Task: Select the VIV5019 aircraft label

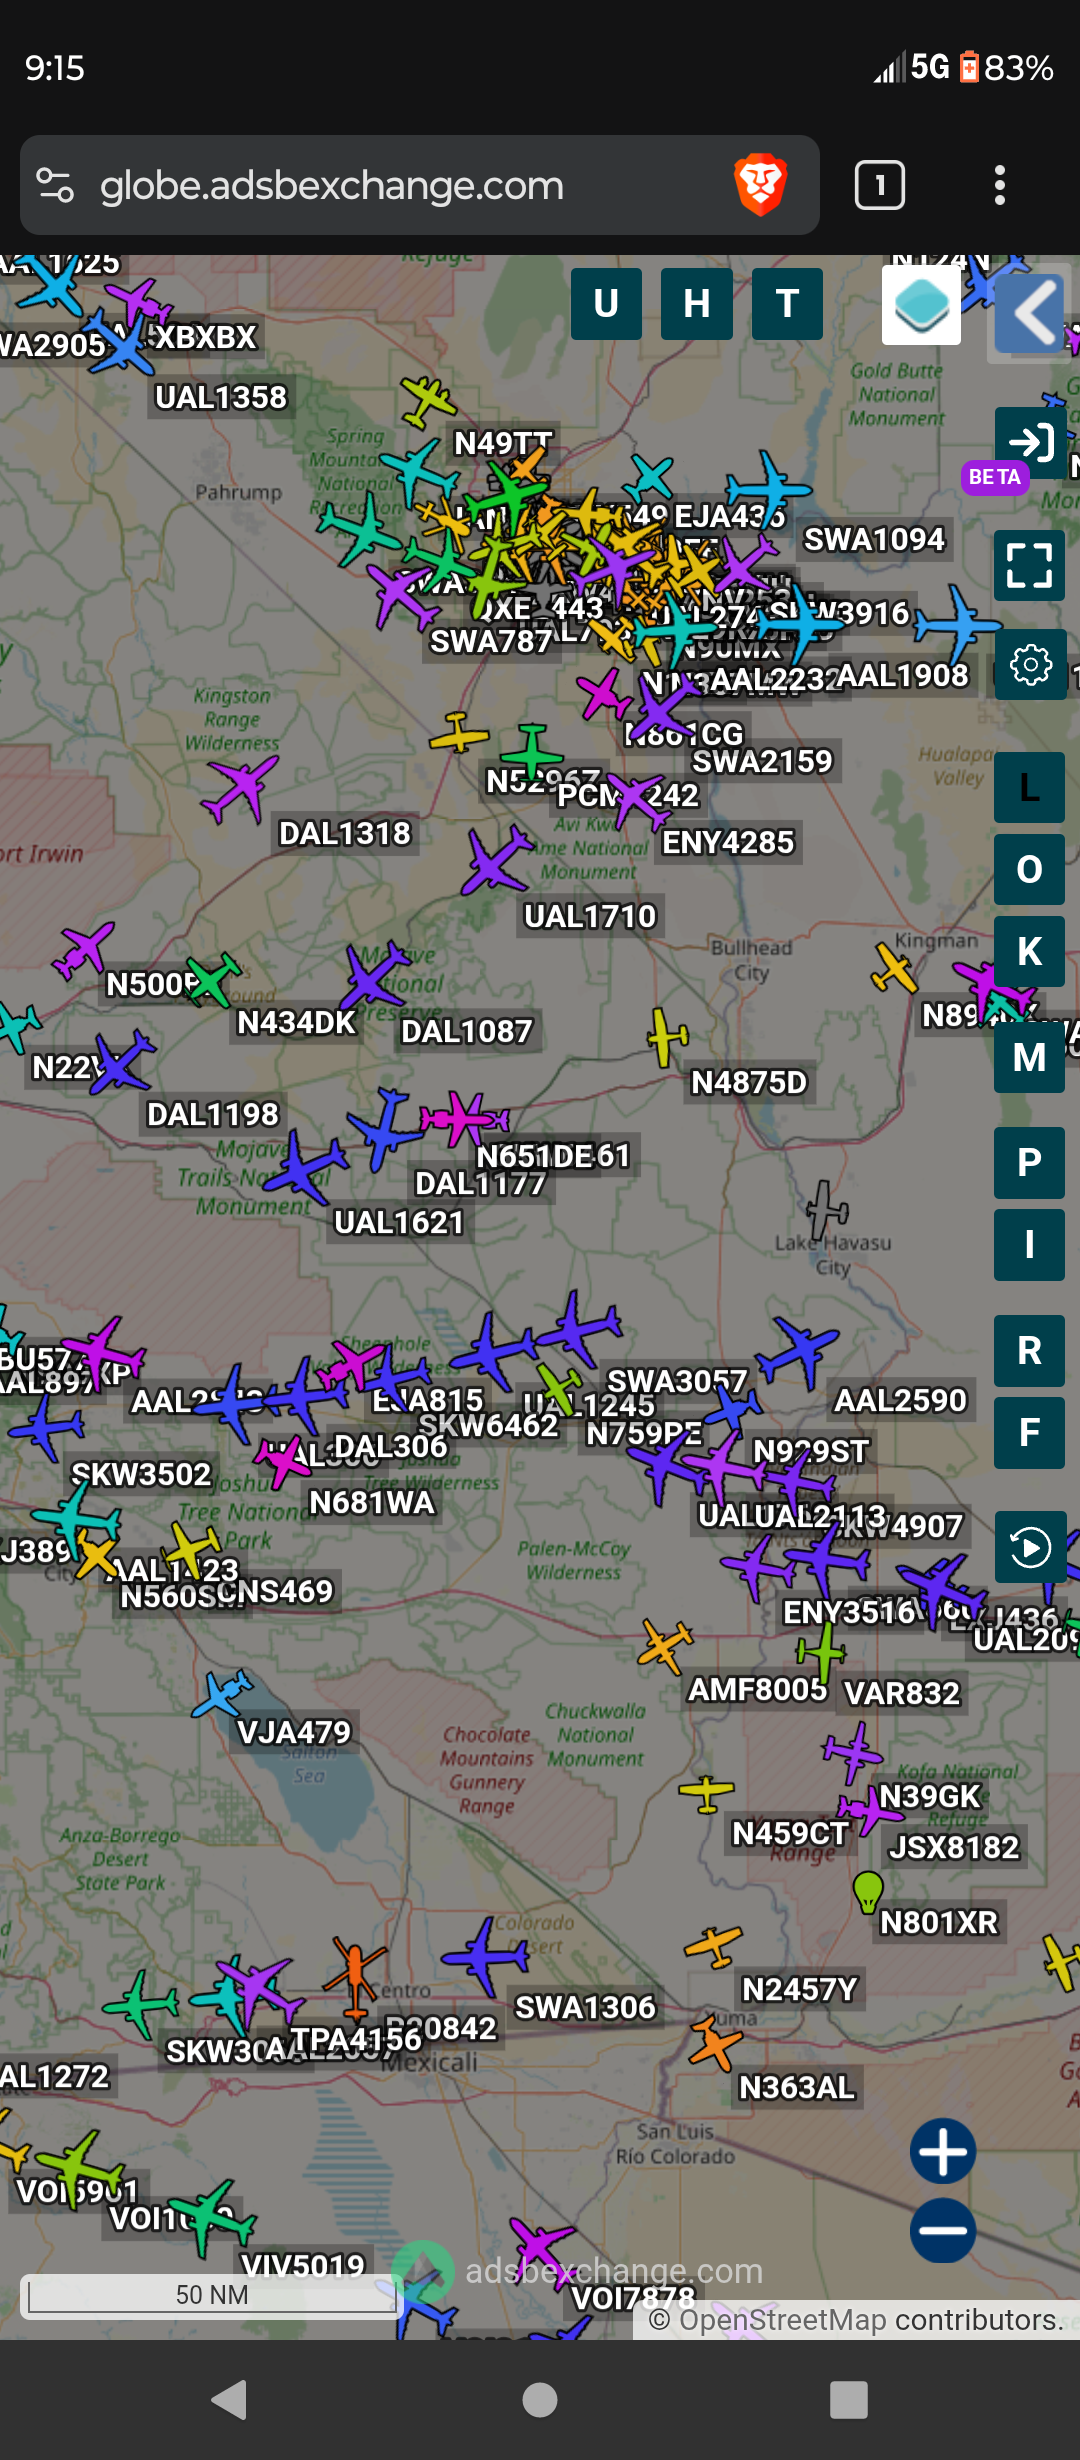Action: pos(303,2265)
